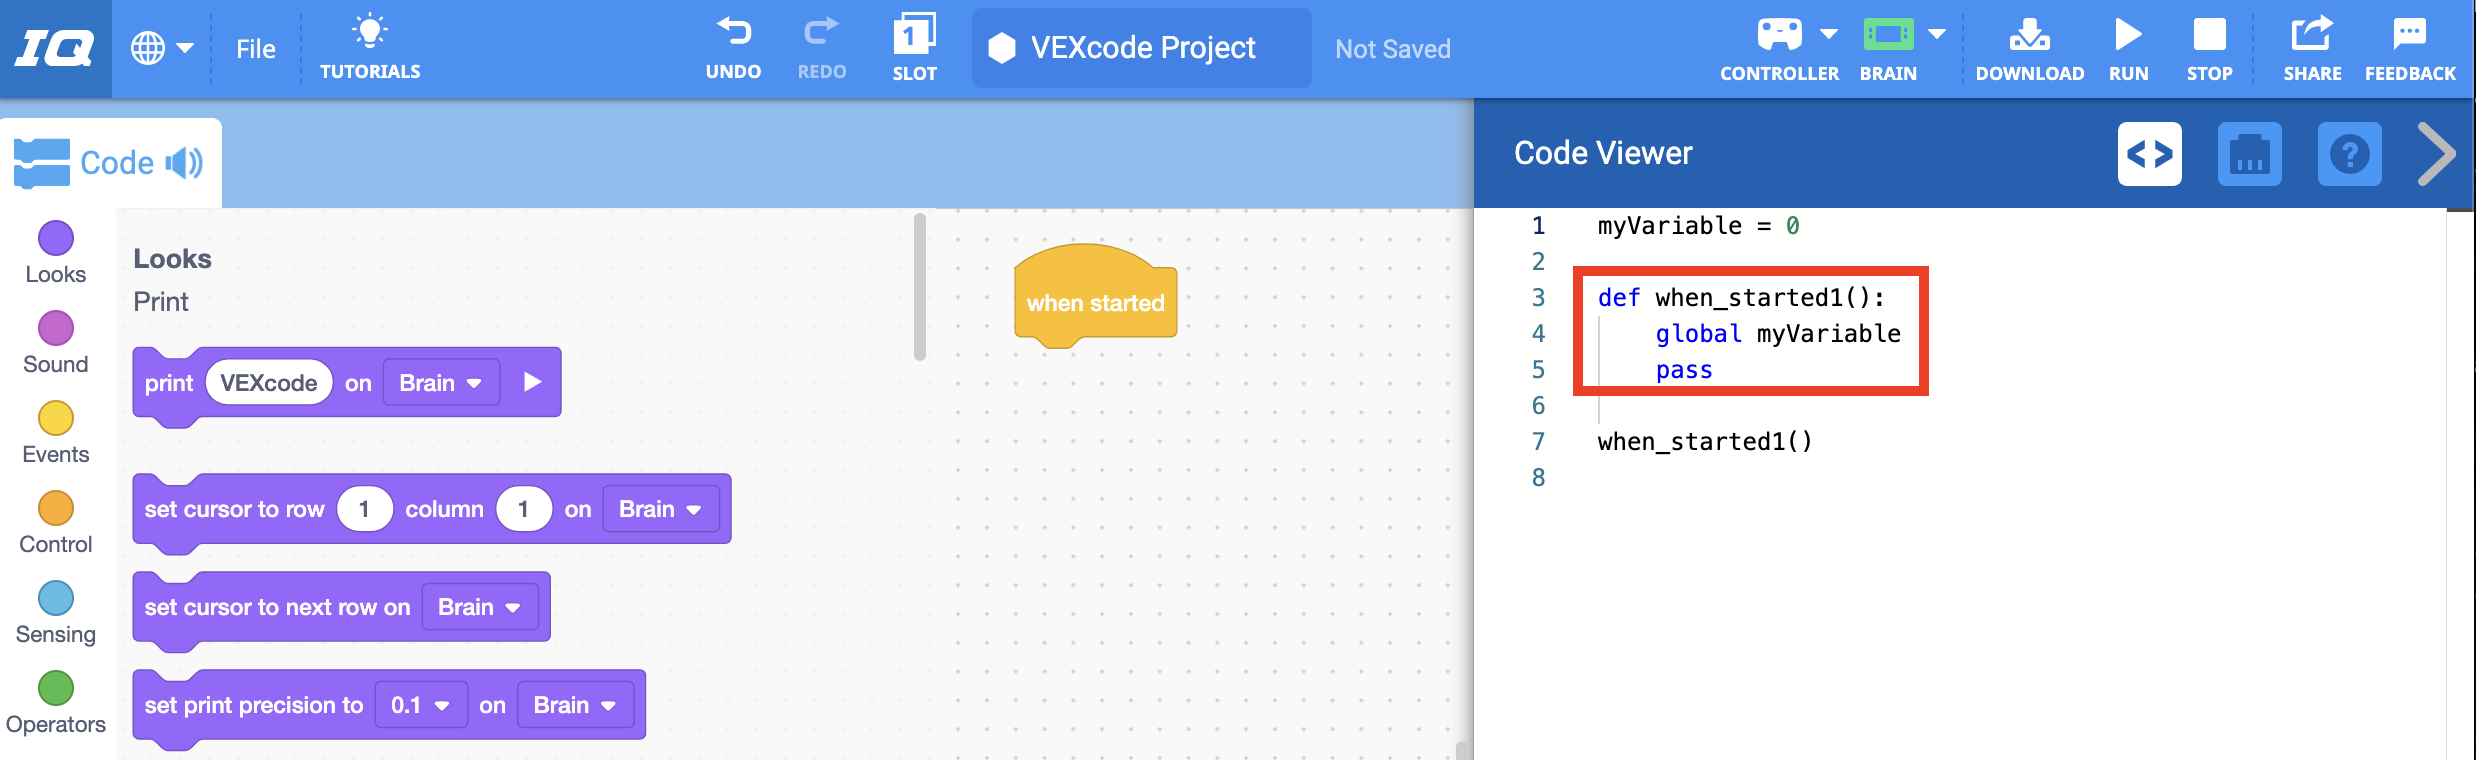Preview the print VEXcode block
Screen dimensions: 2476x760
[532, 381]
